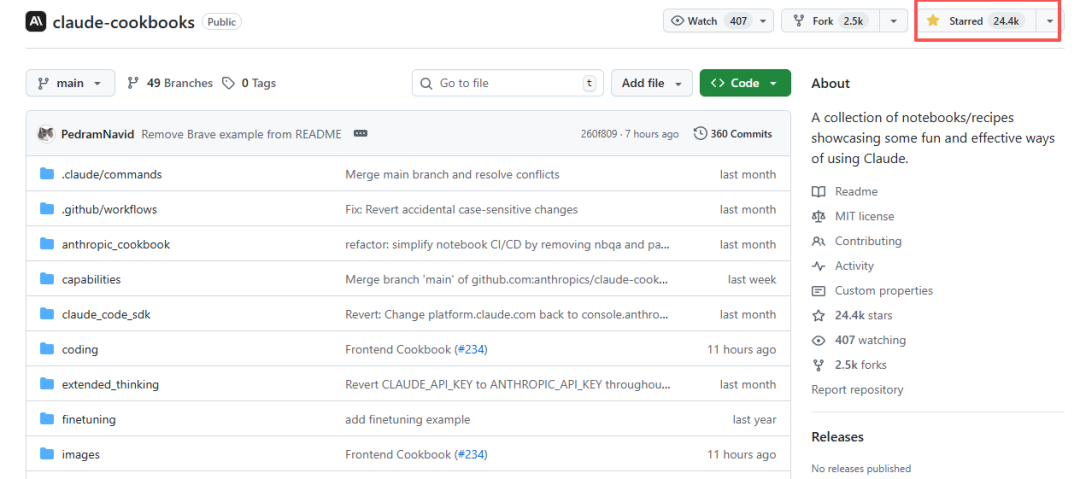This screenshot has height=479, width=1080.
Task: Open the star lists dropdown arrow
Action: click(x=1049, y=21)
